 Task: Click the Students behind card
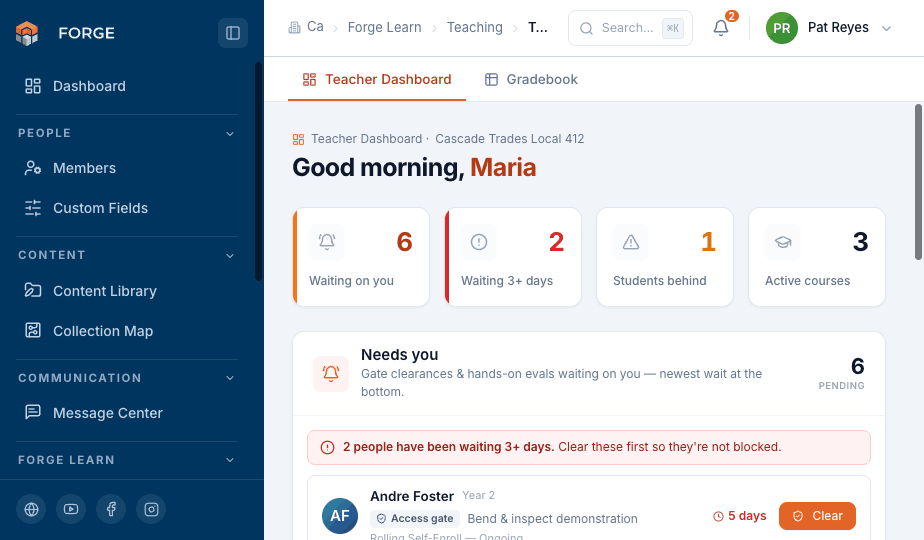665,257
